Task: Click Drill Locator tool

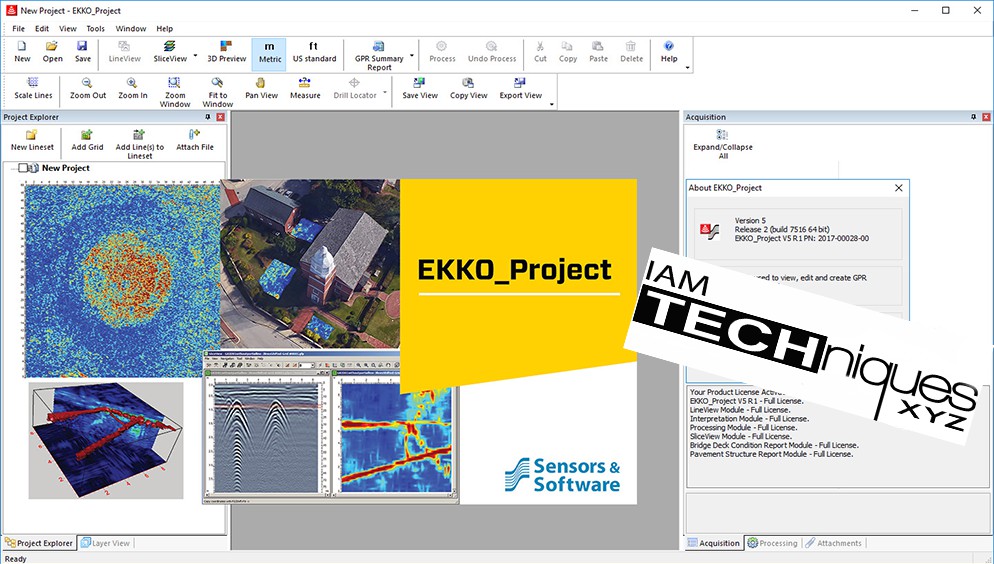Action: 354,89
